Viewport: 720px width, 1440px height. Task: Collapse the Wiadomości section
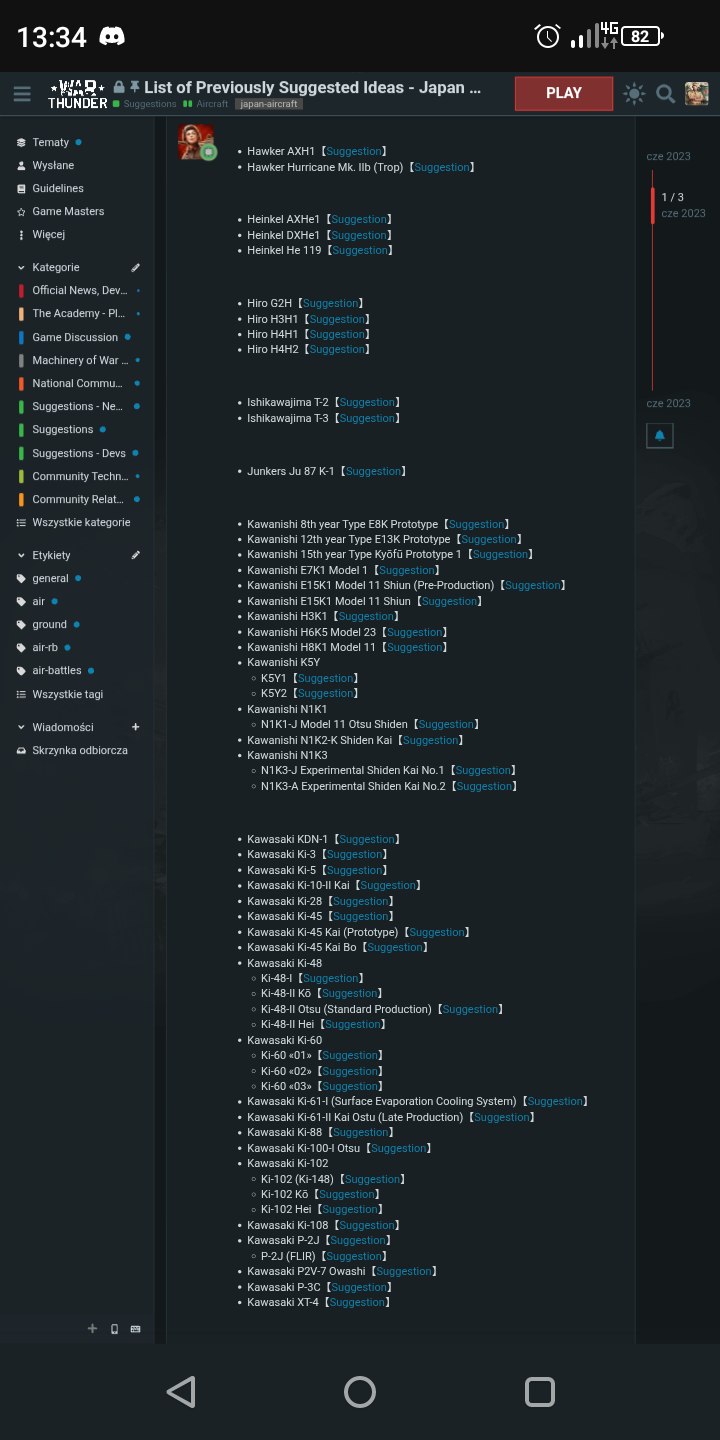22,727
